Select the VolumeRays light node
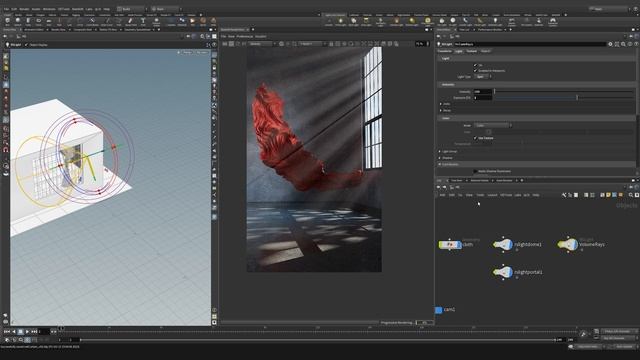This screenshot has height=360, width=640. [568, 244]
